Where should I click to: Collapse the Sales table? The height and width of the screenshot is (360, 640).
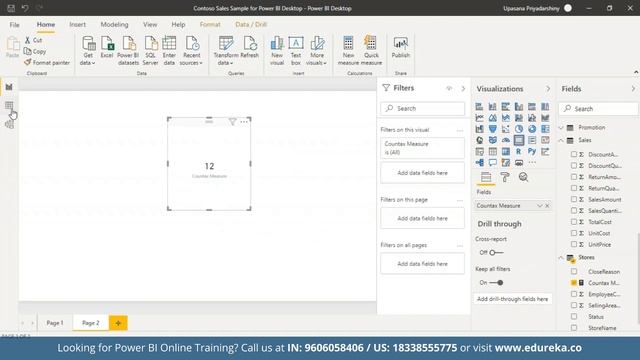tap(561, 140)
